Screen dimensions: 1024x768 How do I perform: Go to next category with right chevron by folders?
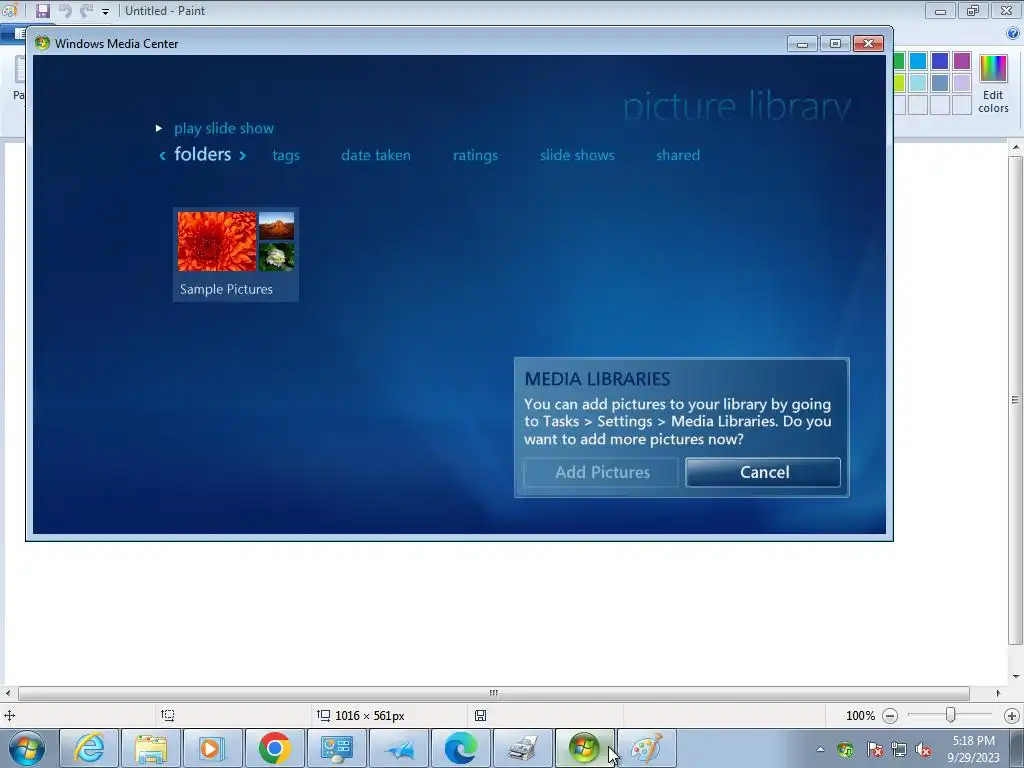[x=242, y=155]
